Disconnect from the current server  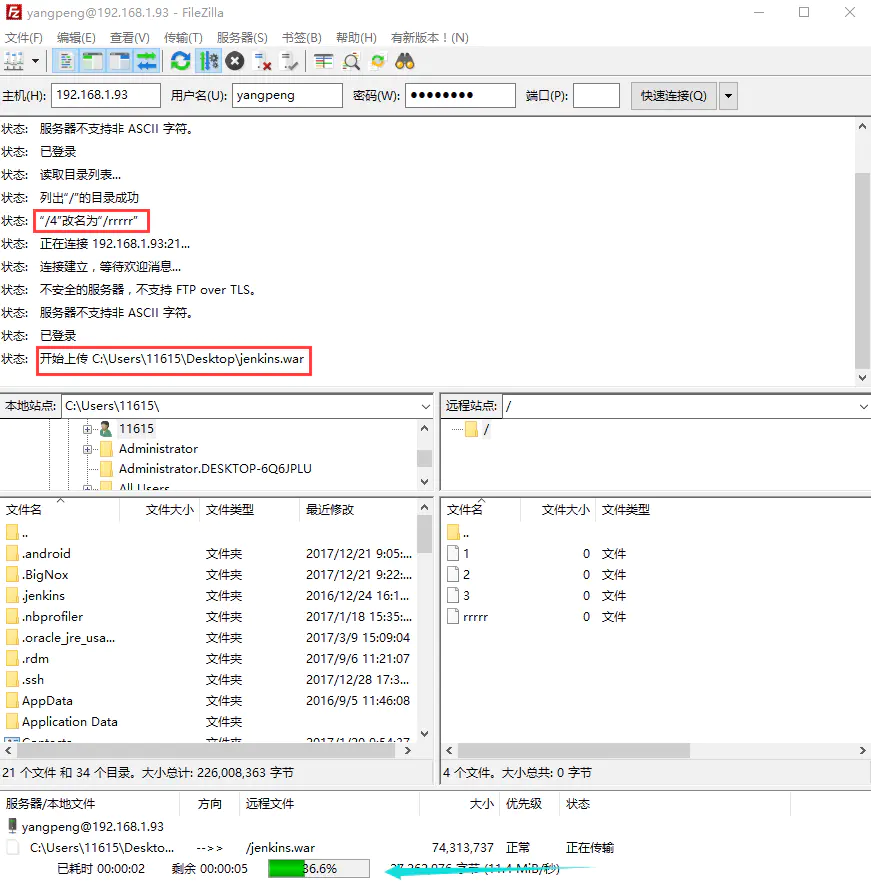pyautogui.click(x=263, y=61)
